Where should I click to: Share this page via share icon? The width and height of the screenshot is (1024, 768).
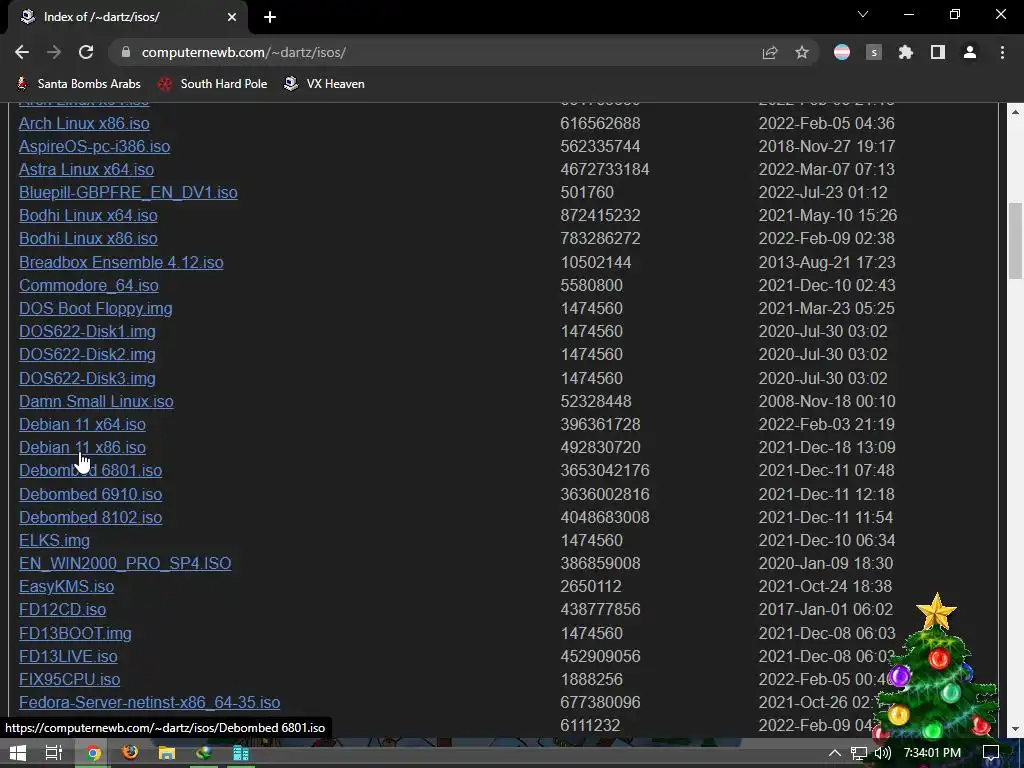click(770, 52)
